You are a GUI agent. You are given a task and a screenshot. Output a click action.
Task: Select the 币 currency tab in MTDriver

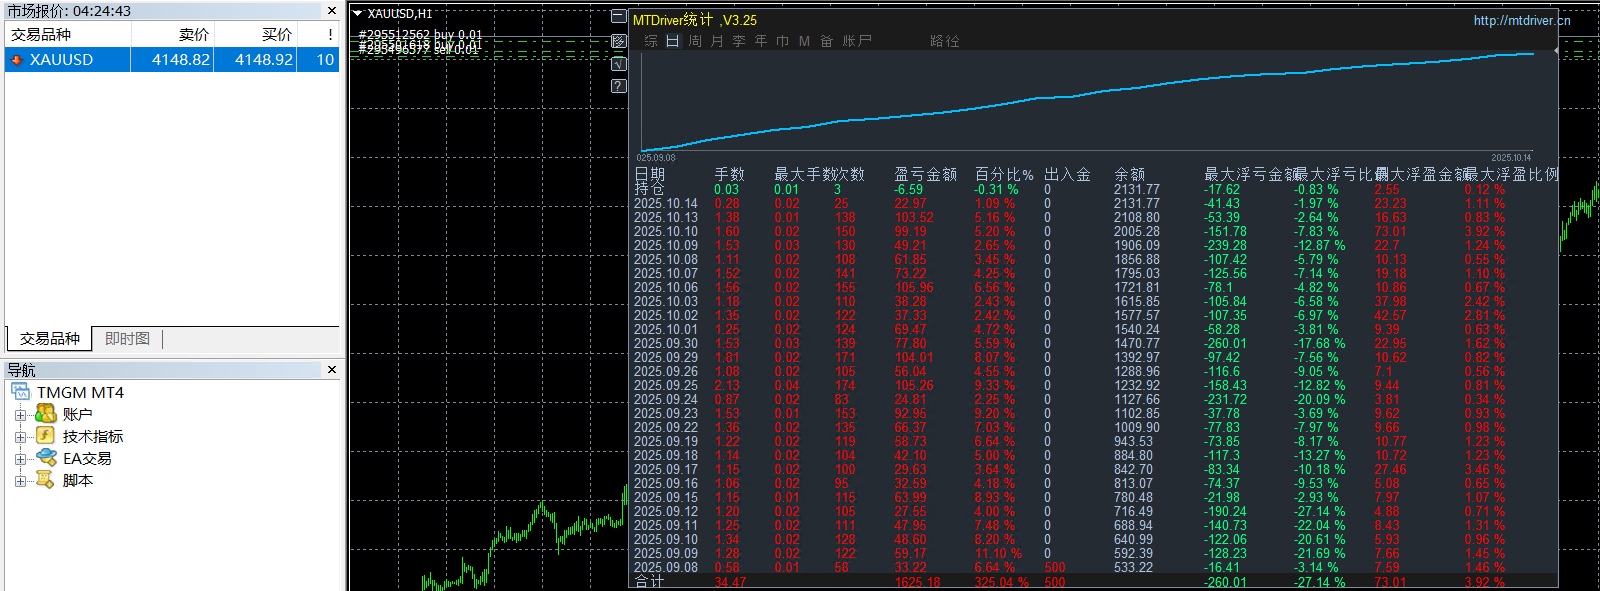point(783,41)
